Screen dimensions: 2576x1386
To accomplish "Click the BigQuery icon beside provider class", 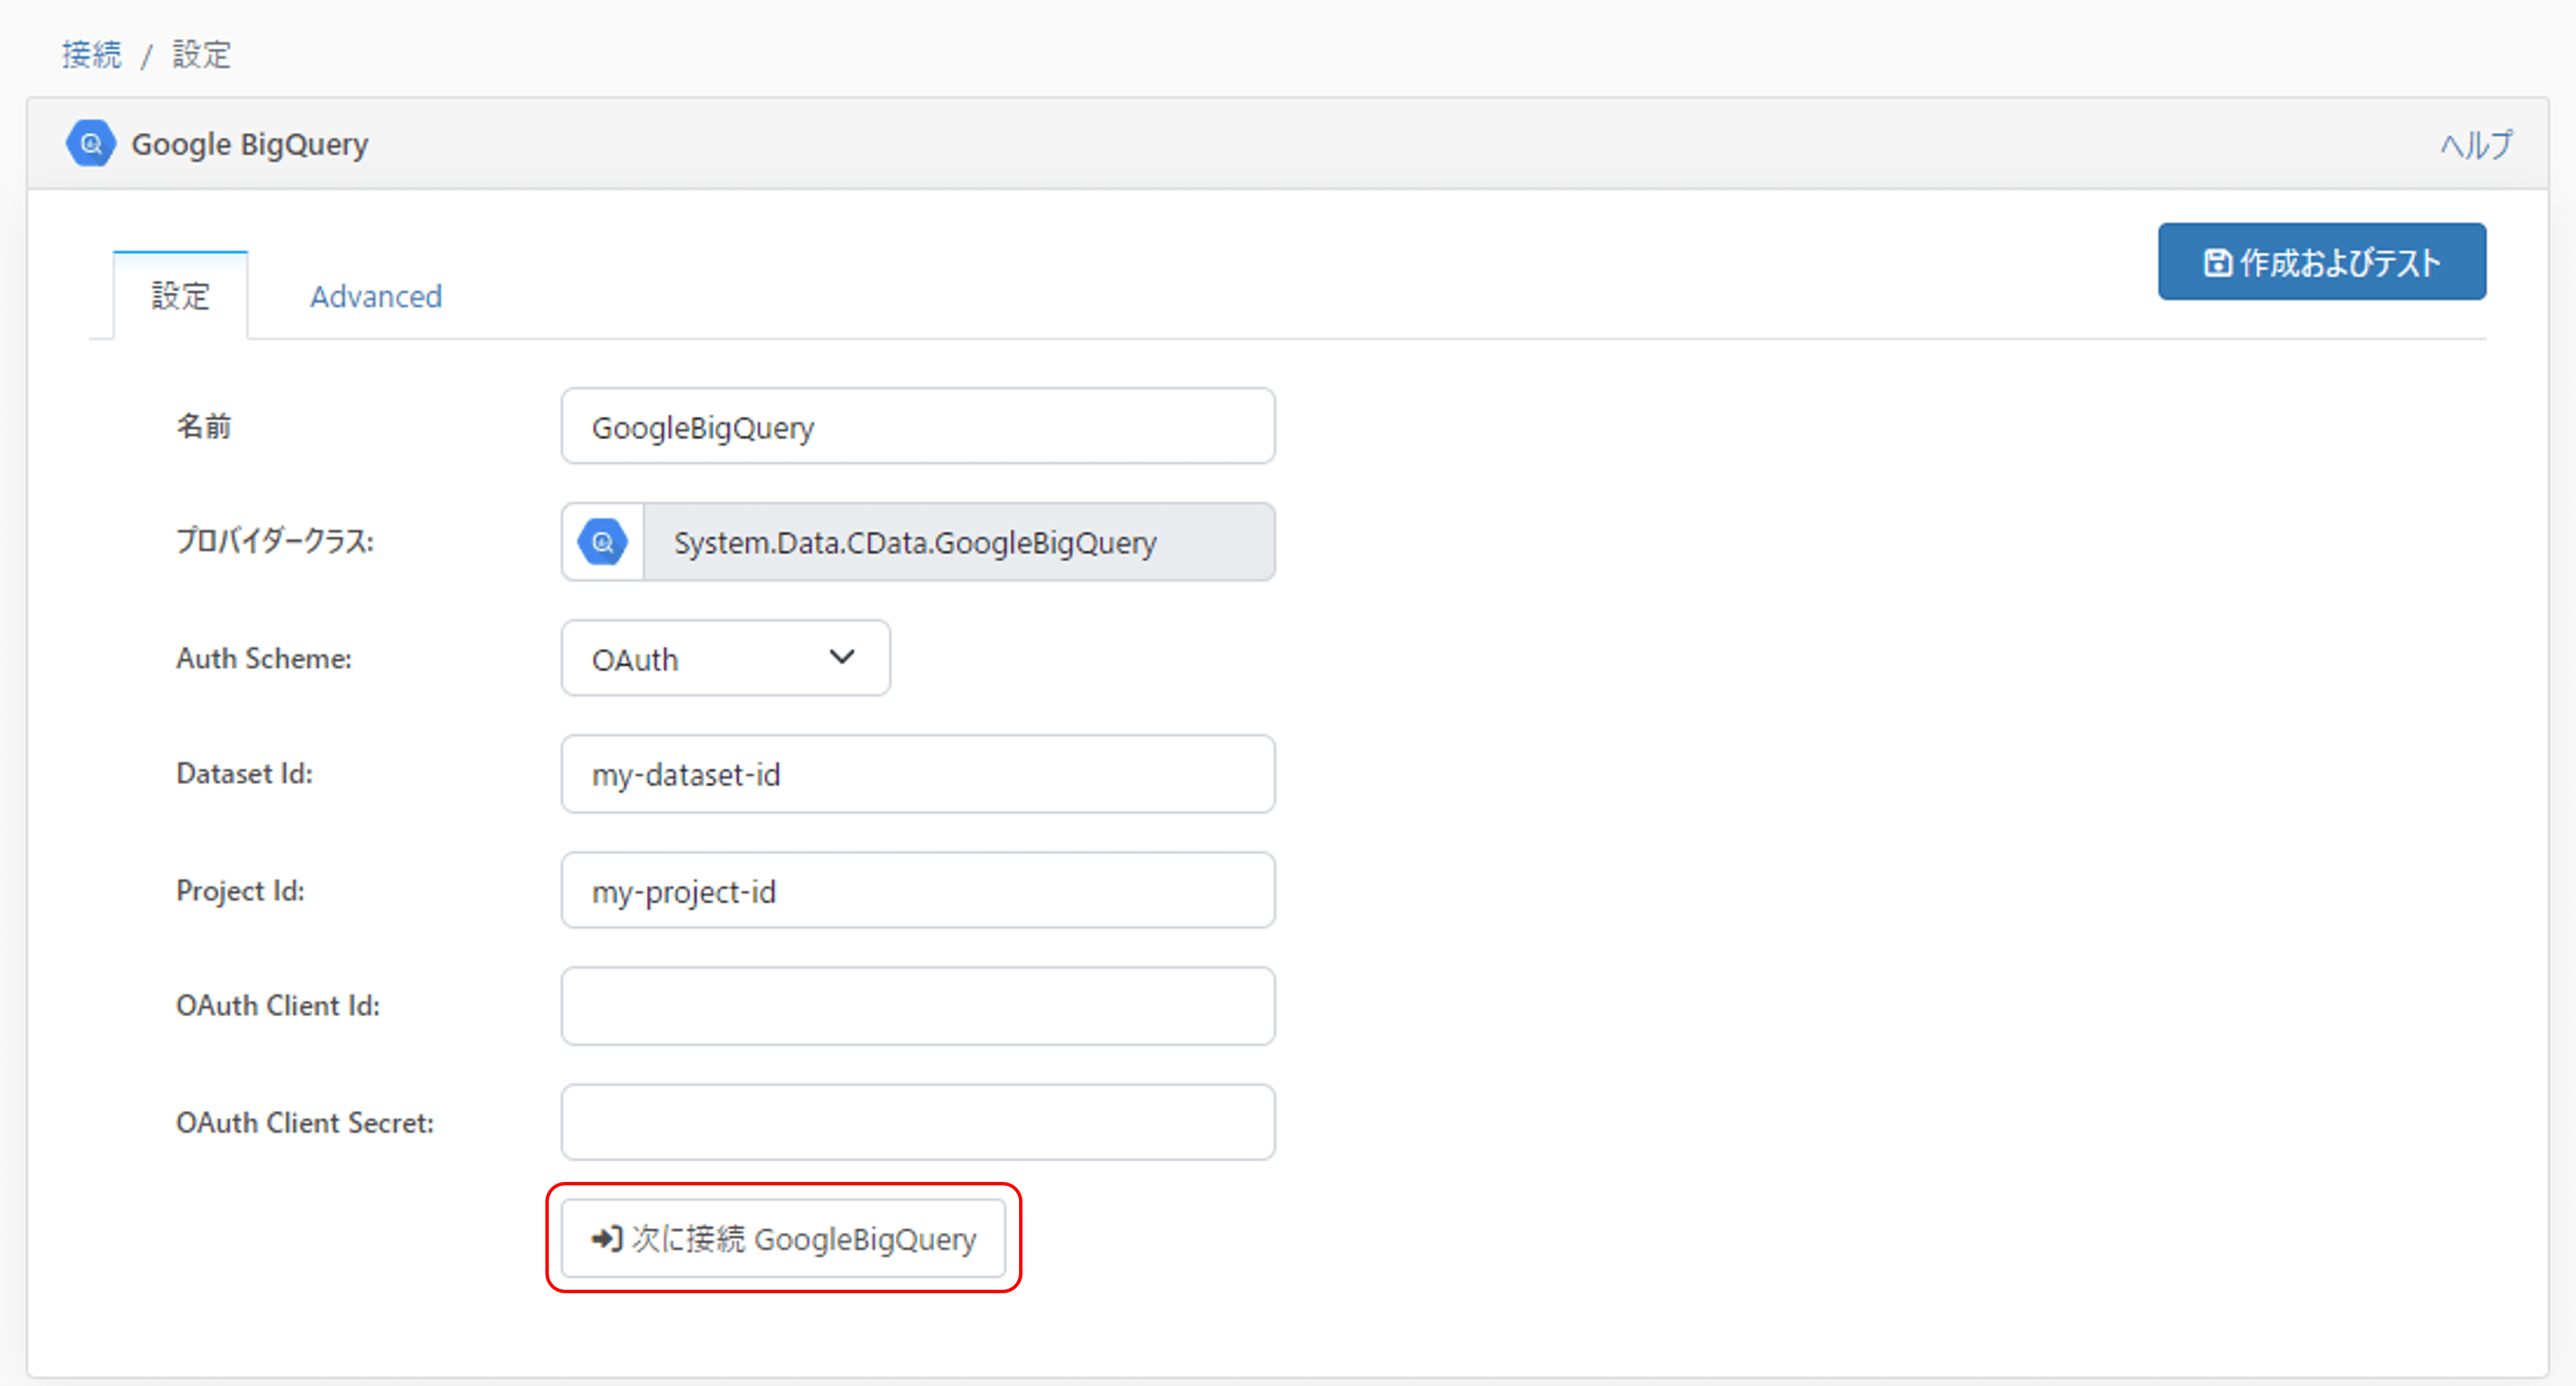I will [602, 542].
